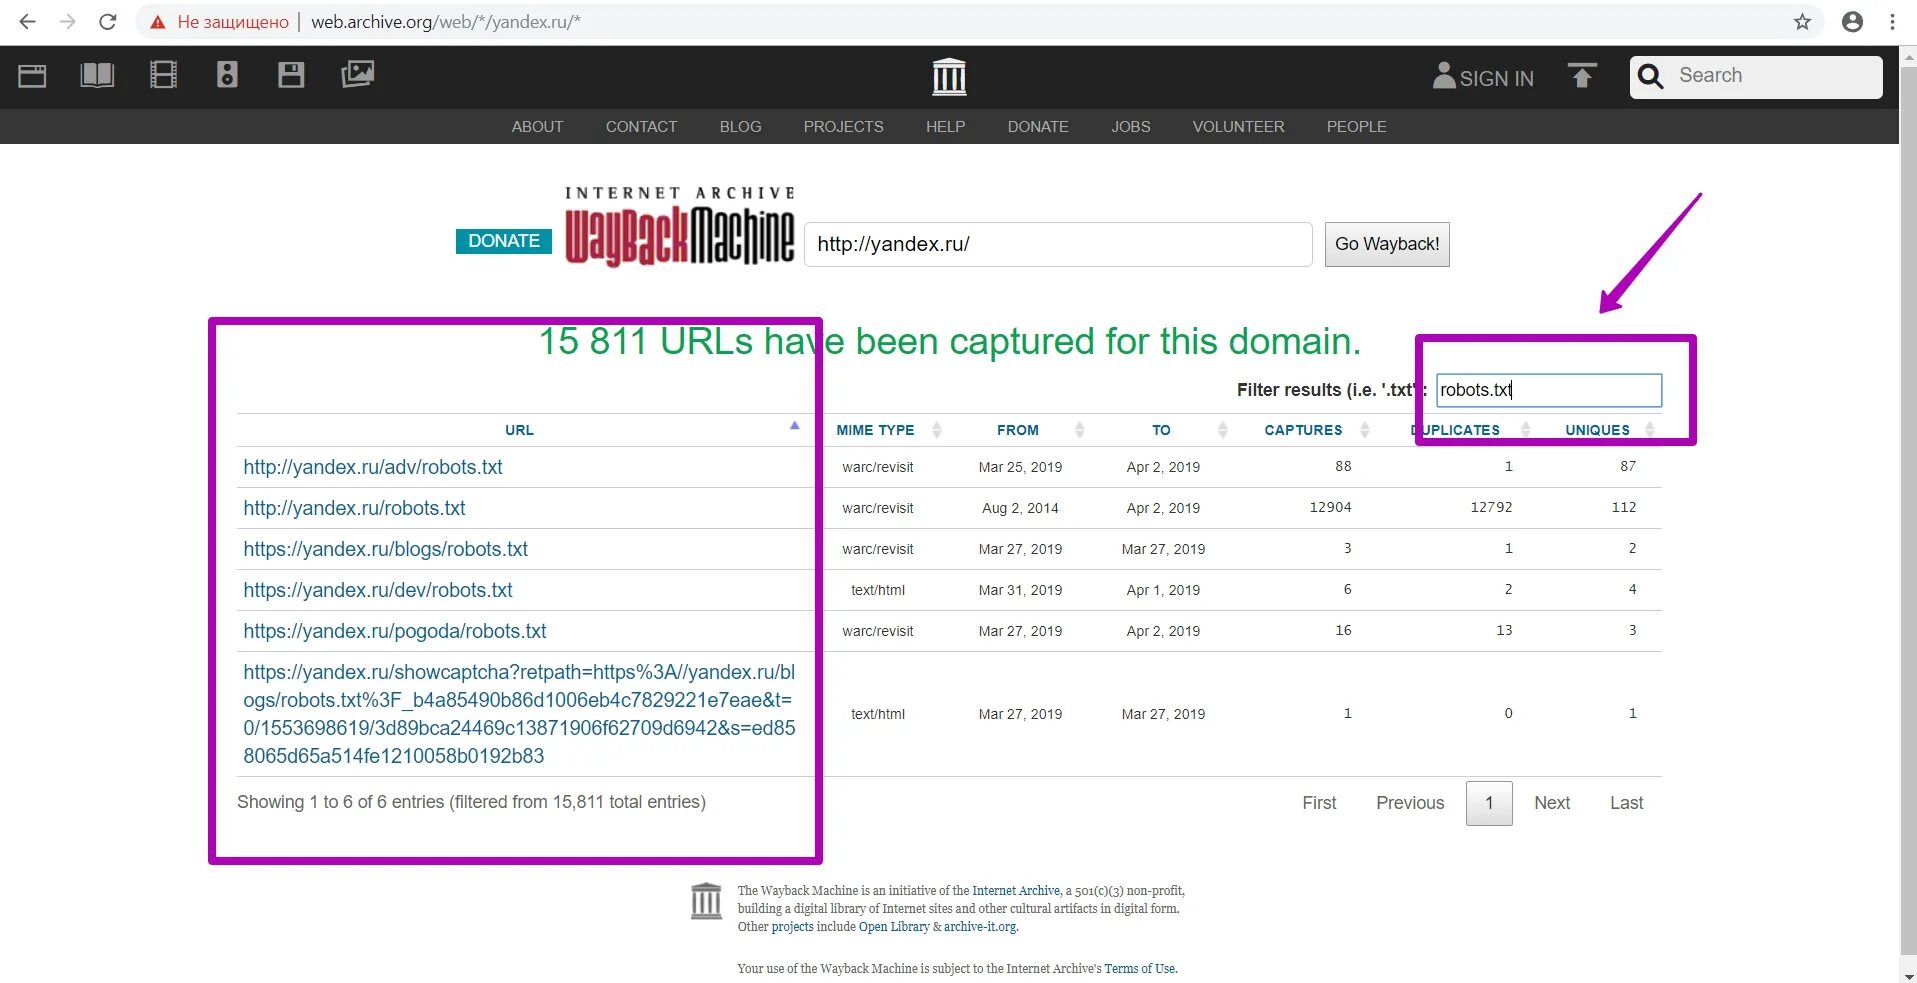Click the Go Wayback! button
Viewport: 1917px width, 983px height.
tap(1387, 244)
